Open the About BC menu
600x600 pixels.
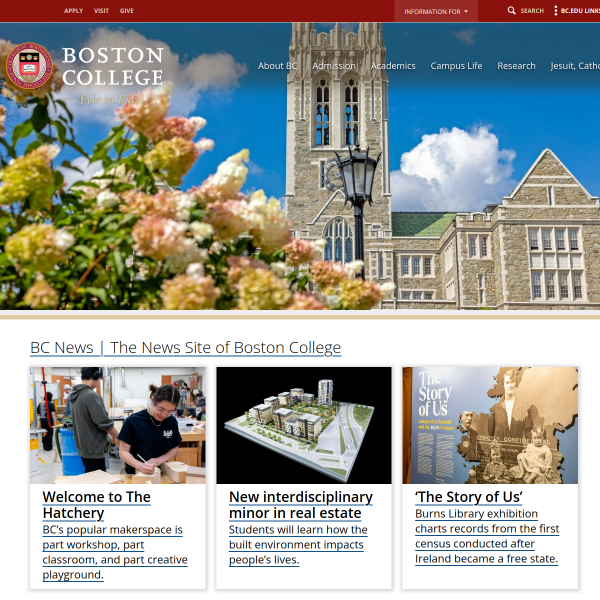[277, 66]
